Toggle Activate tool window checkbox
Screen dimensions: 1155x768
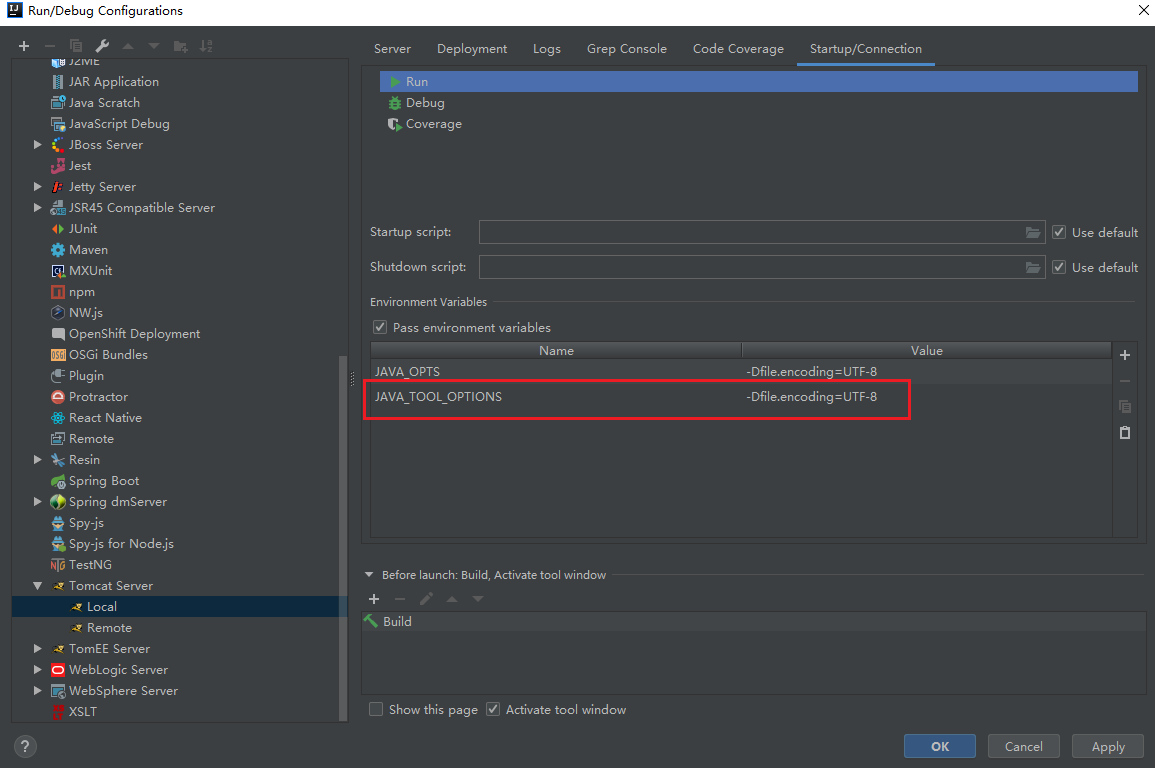(493, 709)
